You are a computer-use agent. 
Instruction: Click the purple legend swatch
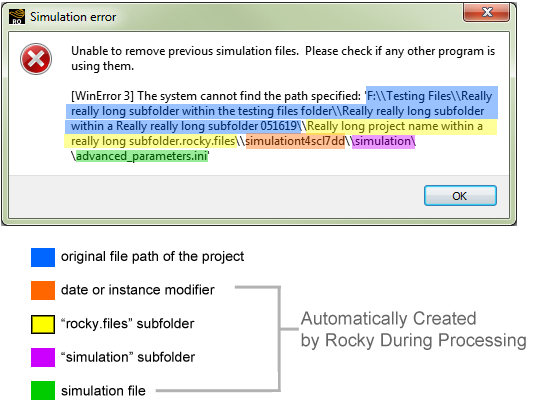click(x=43, y=357)
